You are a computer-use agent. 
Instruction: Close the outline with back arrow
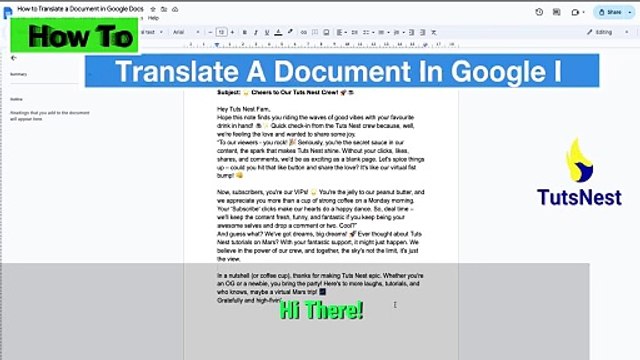click(13, 58)
